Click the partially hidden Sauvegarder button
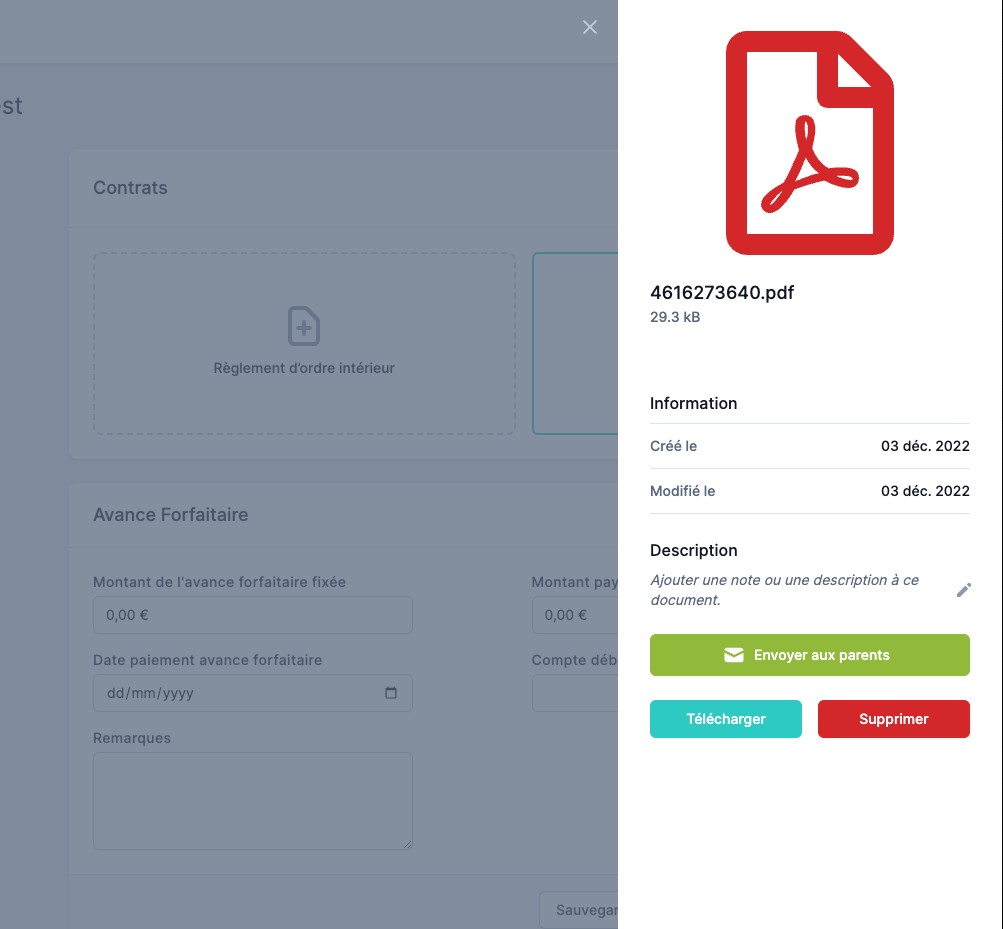Image resolution: width=1003 pixels, height=929 pixels. 580,910
